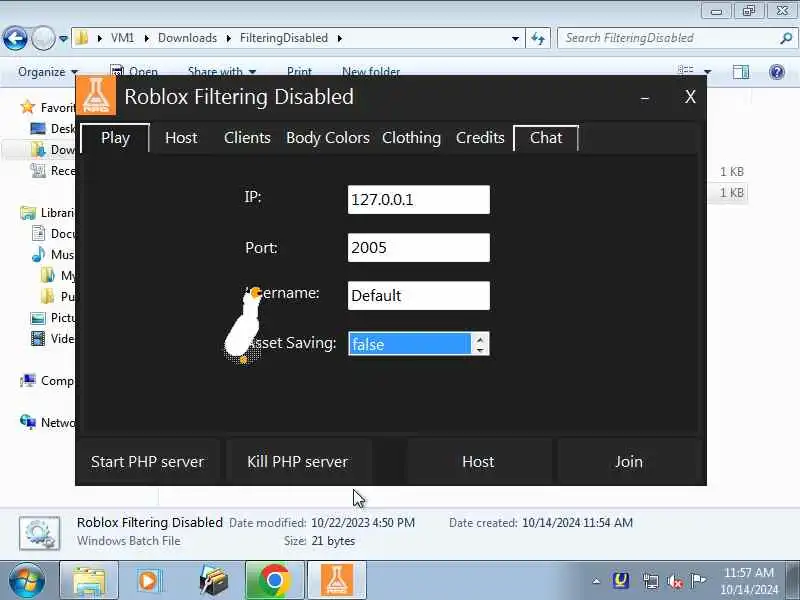Select Recent Places in navigation pane

coord(53,170)
